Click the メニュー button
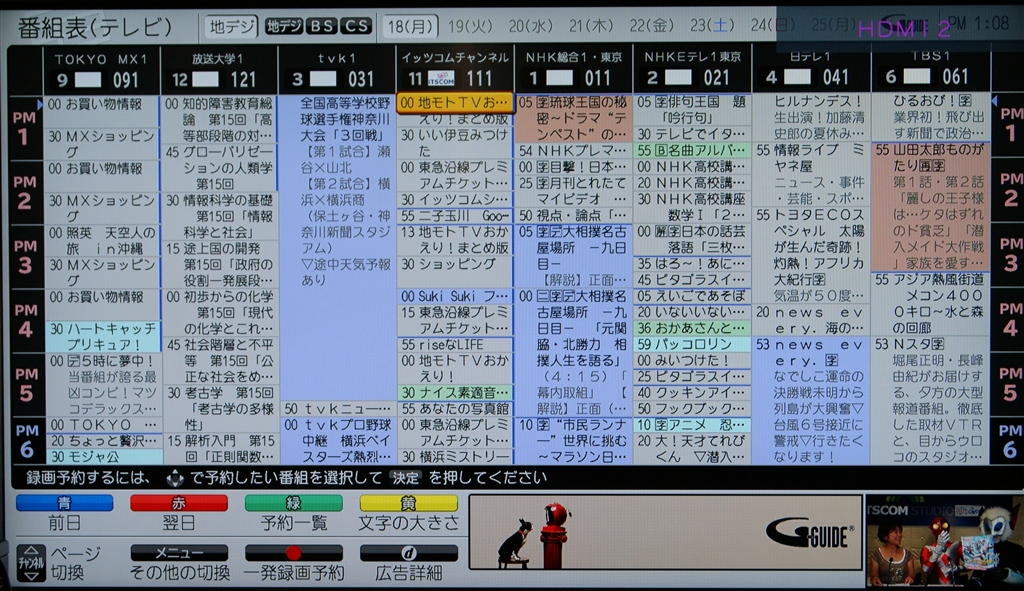 (x=179, y=553)
